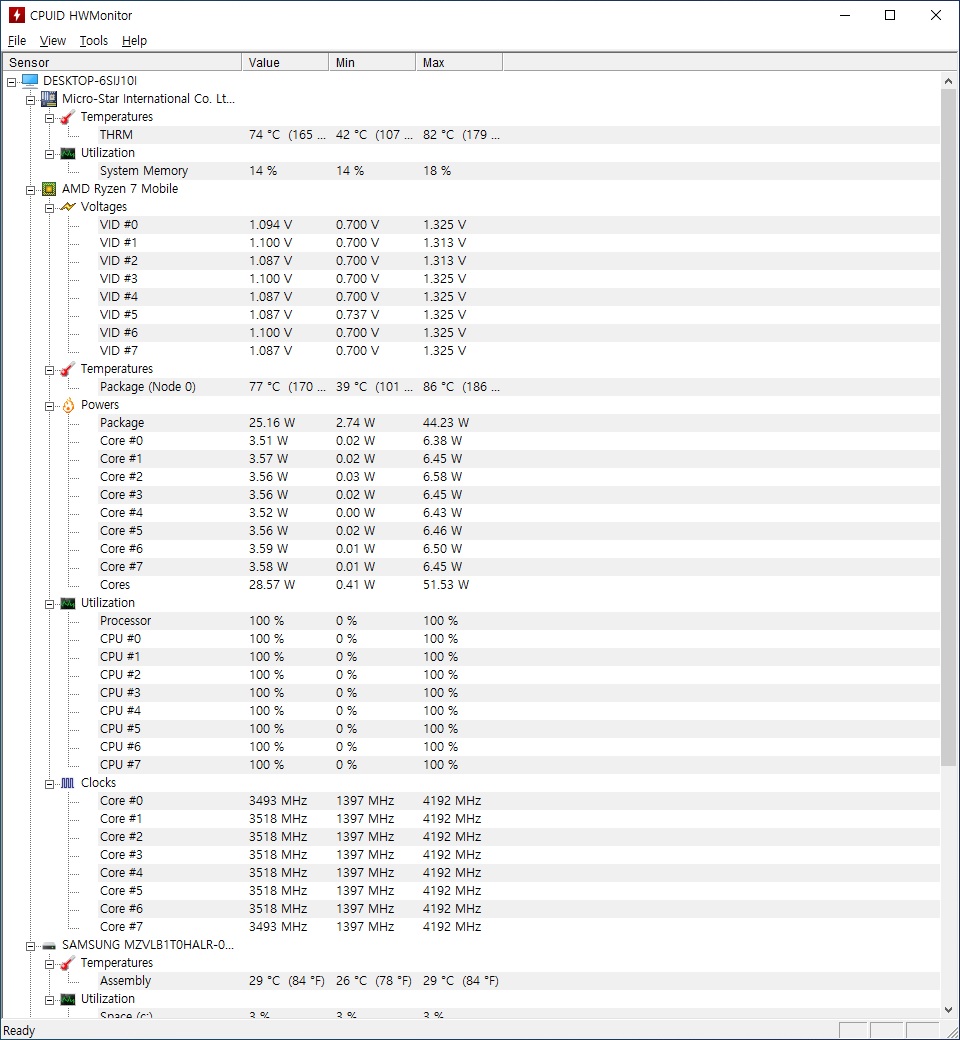The width and height of the screenshot is (960, 1040).
Task: Click the SAMSUNG drive icon
Action: [49, 946]
